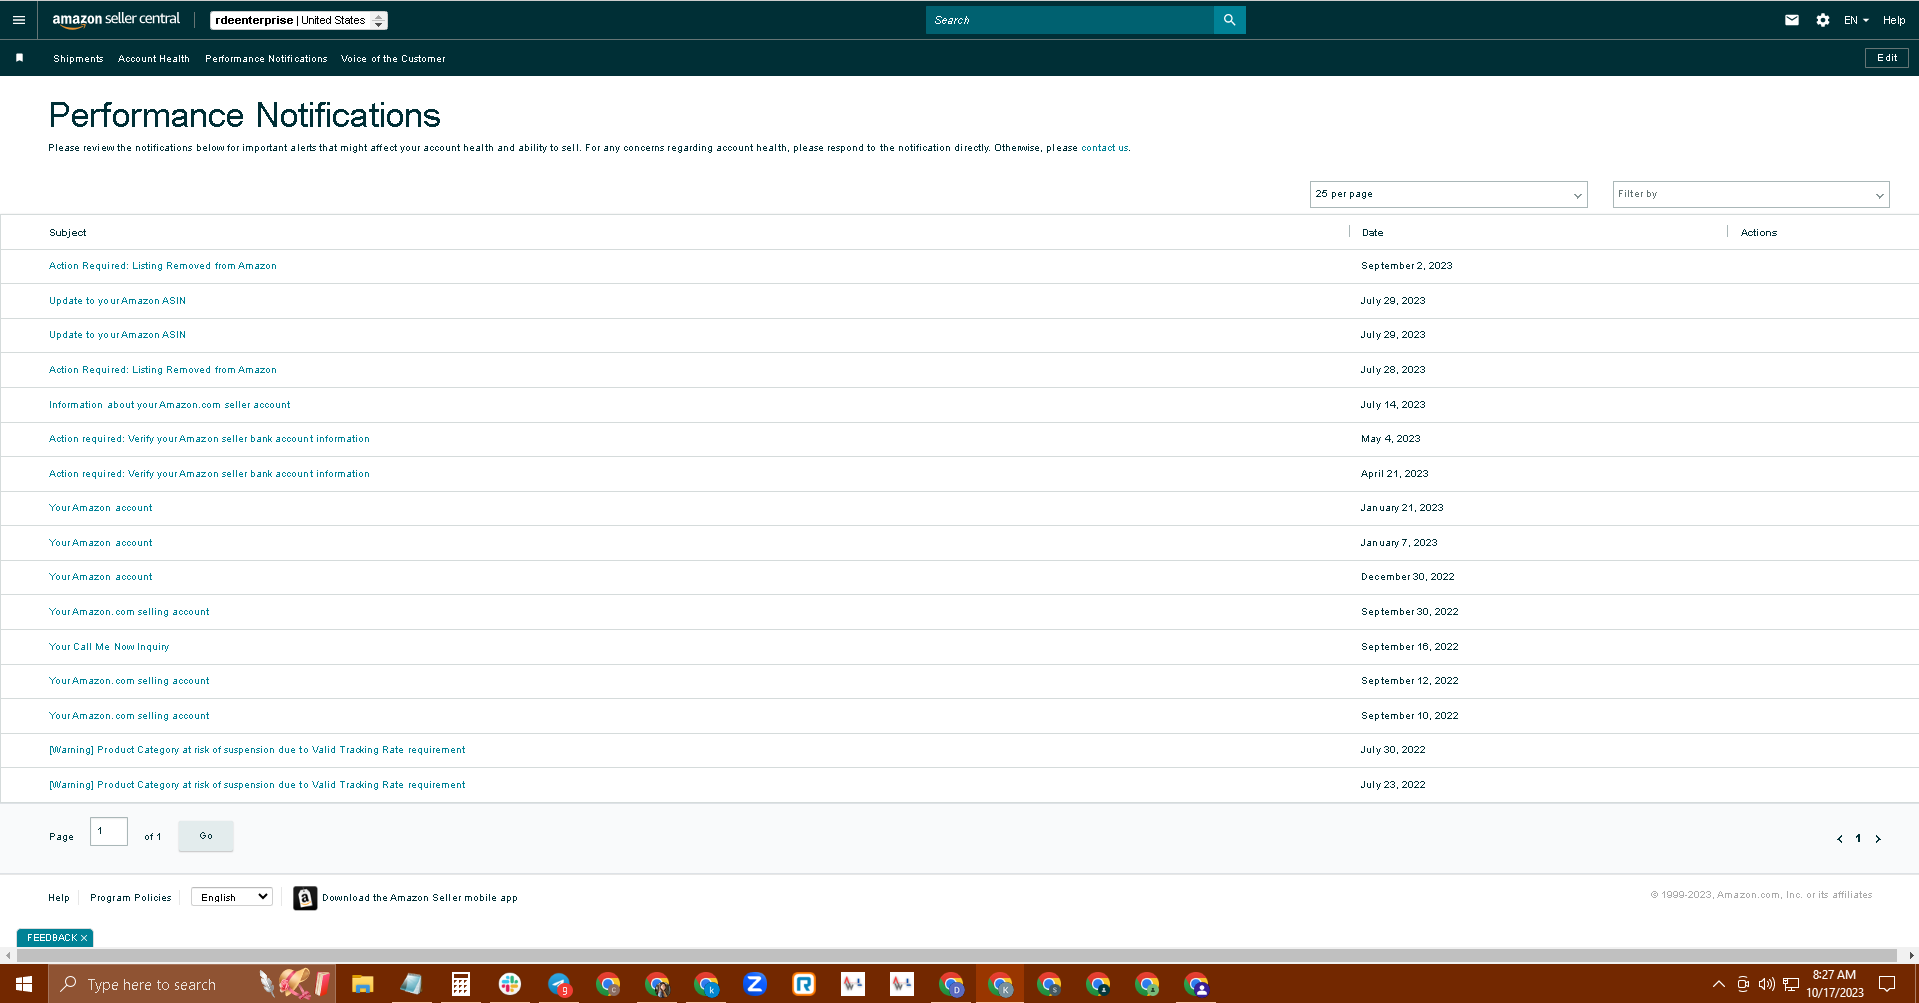Open RingCentral from the taskbar
Viewport: 1919px width, 1003px height.
click(x=804, y=984)
